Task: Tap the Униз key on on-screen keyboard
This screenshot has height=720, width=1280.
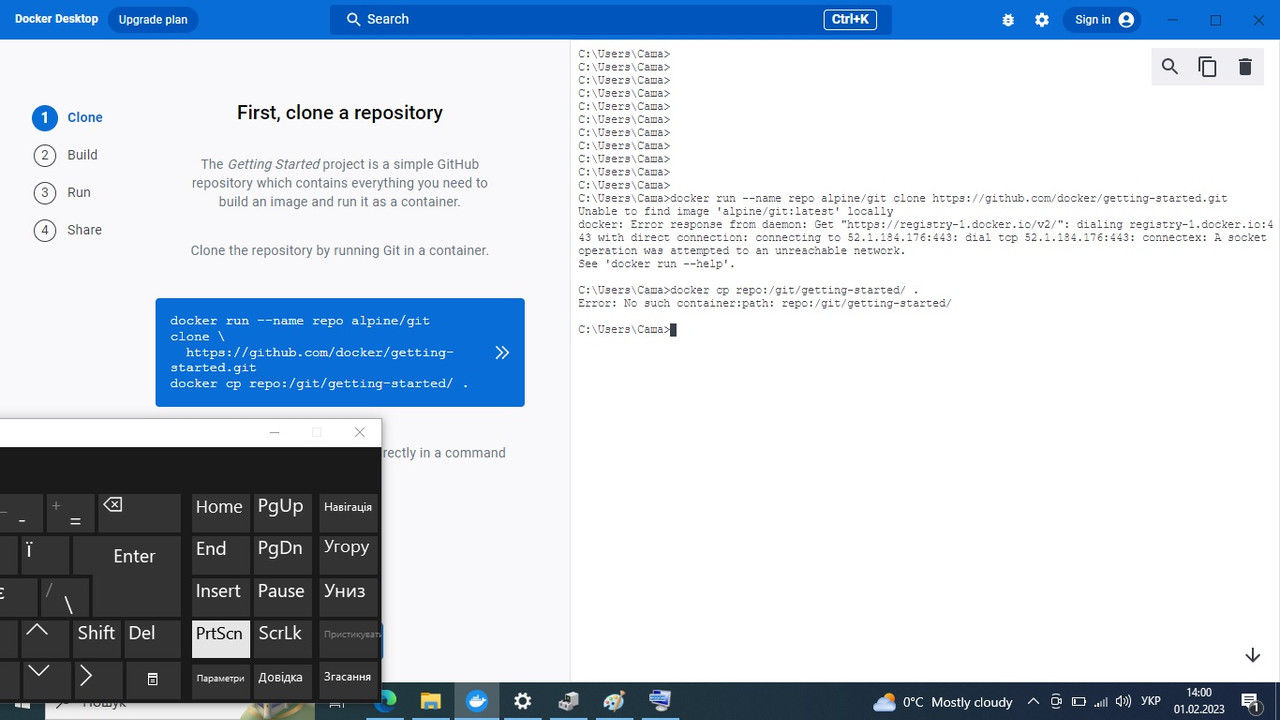Action: click(x=348, y=597)
